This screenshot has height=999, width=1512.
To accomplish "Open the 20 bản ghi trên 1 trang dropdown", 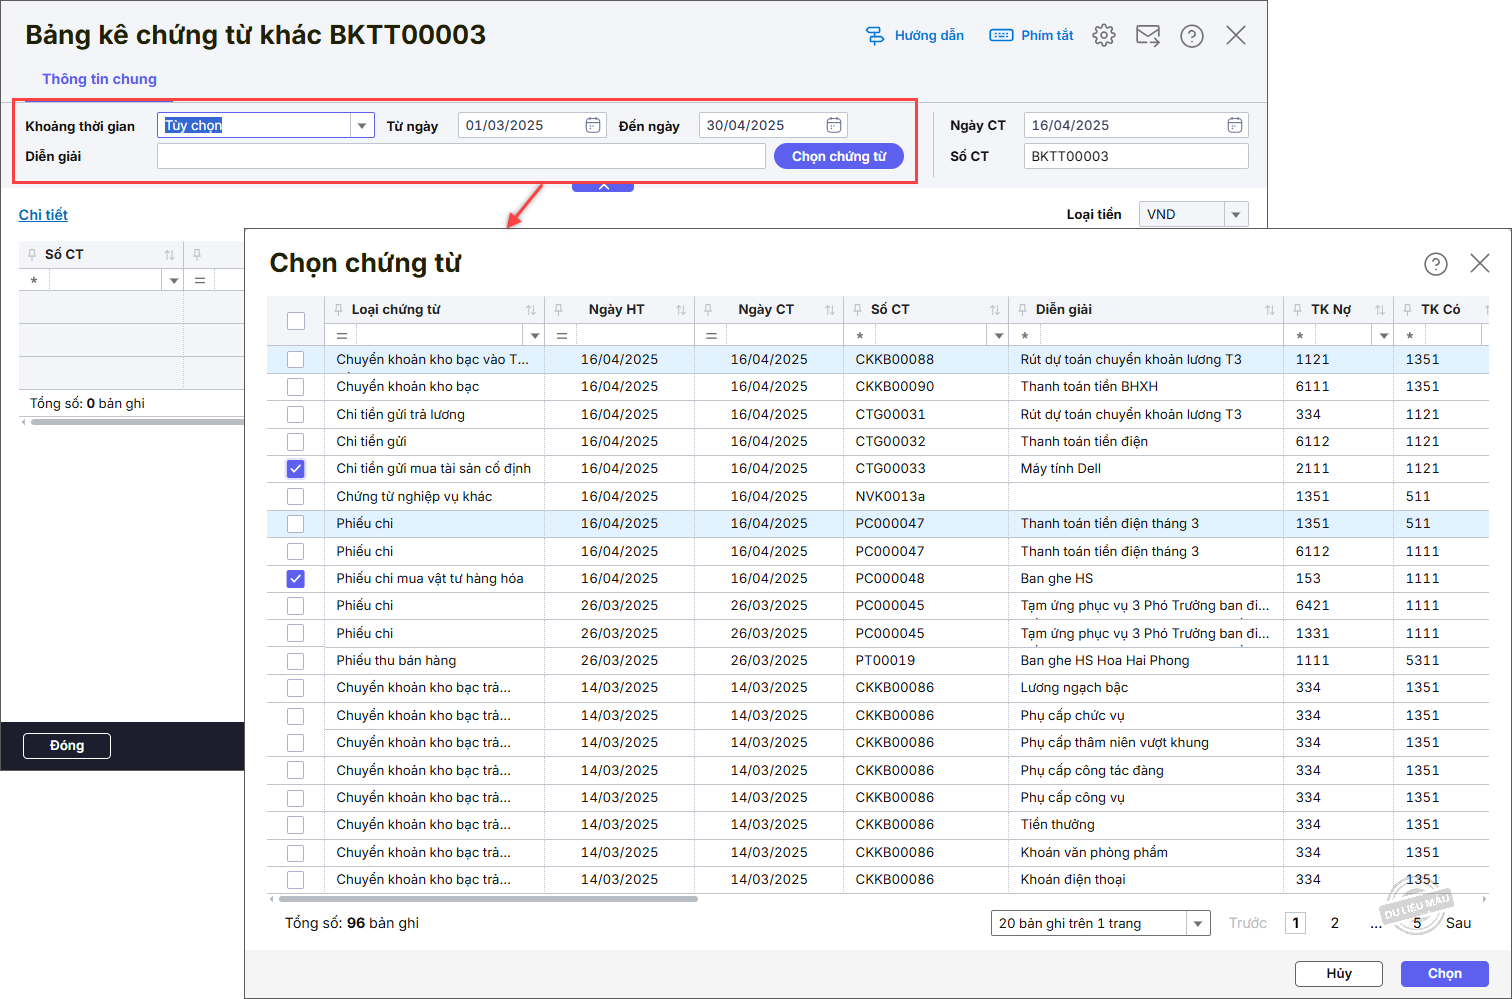I will 1197,923.
